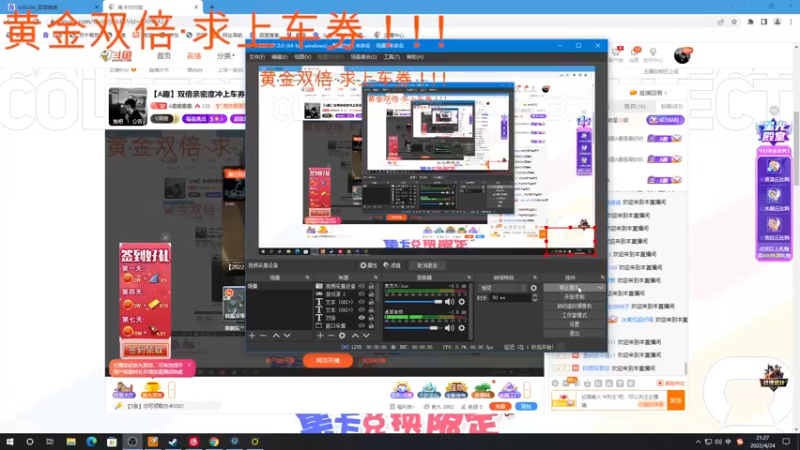Pop out the audio mixer dock panel
Screen dimensions: 800x450
[469, 278]
